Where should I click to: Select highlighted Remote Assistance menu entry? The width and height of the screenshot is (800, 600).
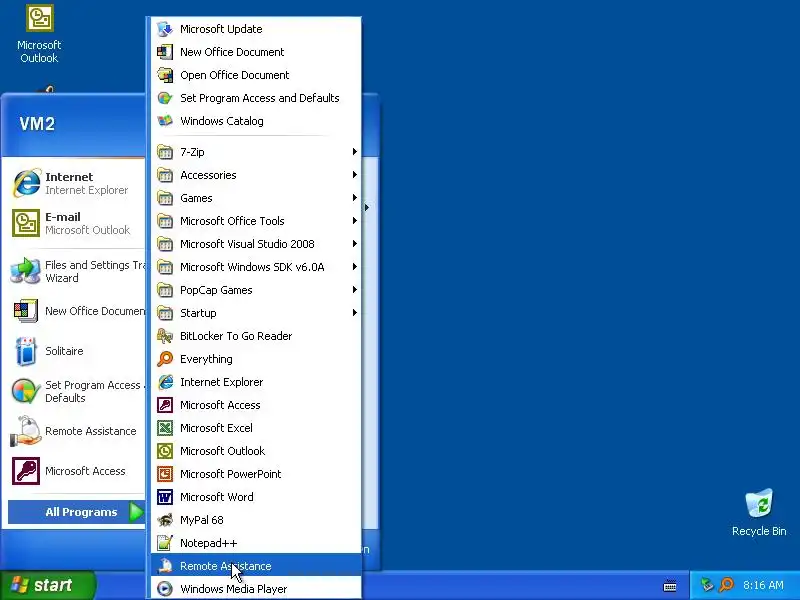click(x=256, y=566)
